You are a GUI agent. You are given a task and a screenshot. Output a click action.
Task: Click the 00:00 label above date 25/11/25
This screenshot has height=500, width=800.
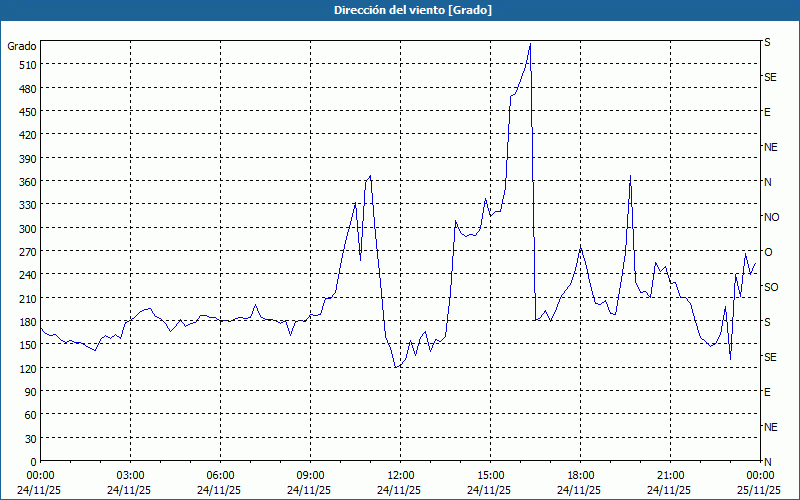pyautogui.click(x=760, y=476)
